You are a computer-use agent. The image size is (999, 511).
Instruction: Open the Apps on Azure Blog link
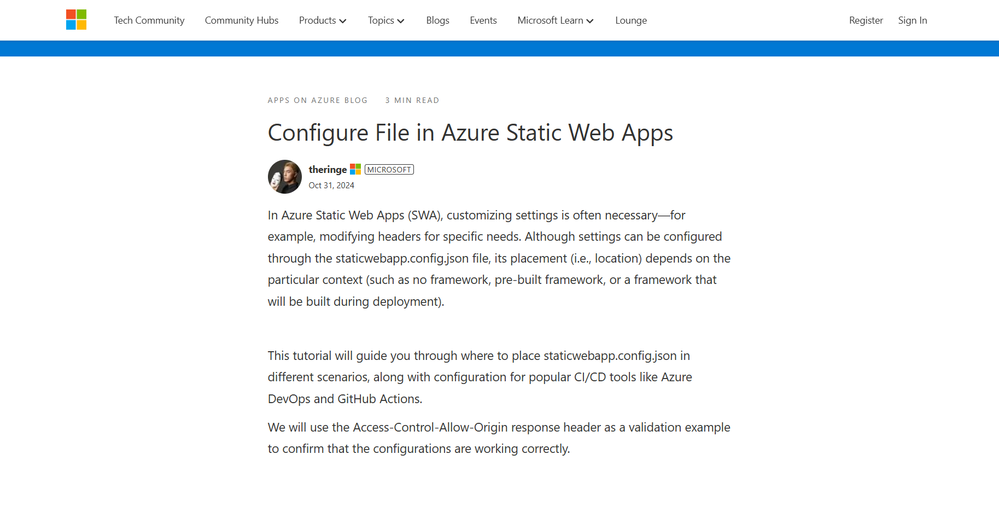(x=317, y=100)
